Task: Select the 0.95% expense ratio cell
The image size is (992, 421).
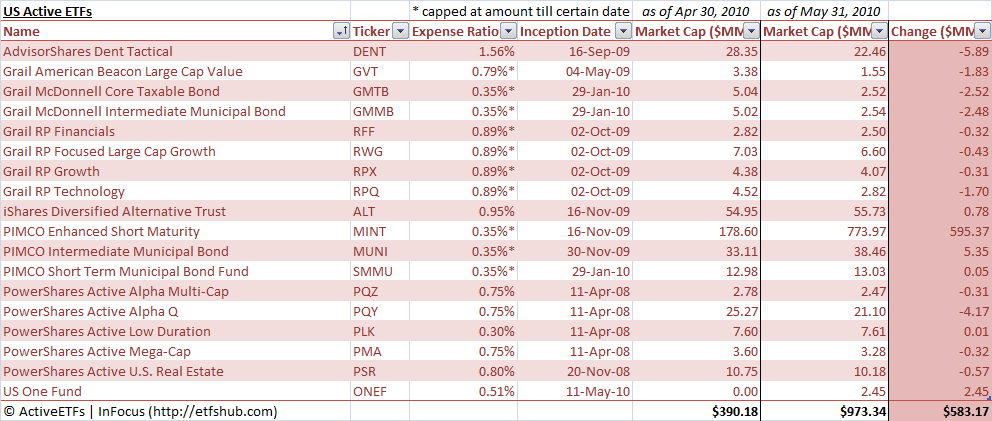Action: [464, 211]
